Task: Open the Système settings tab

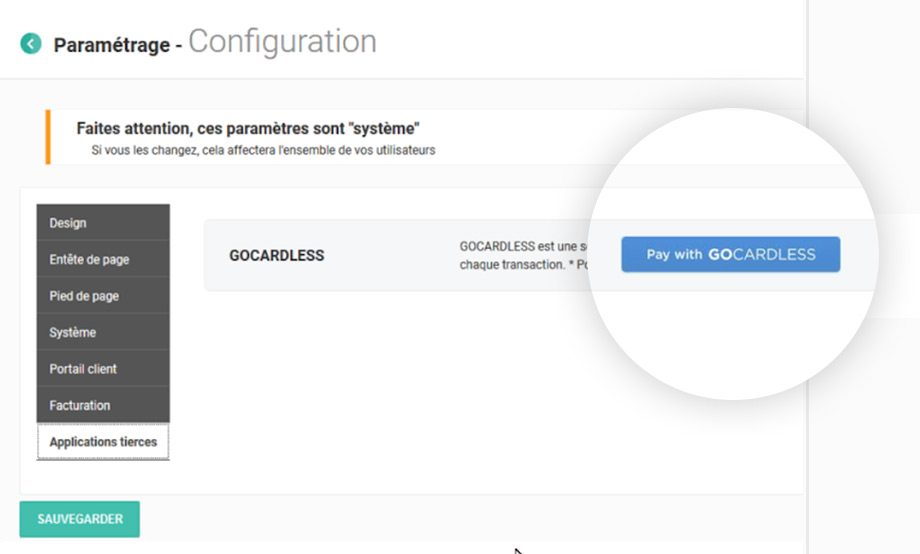Action: [x=103, y=332]
